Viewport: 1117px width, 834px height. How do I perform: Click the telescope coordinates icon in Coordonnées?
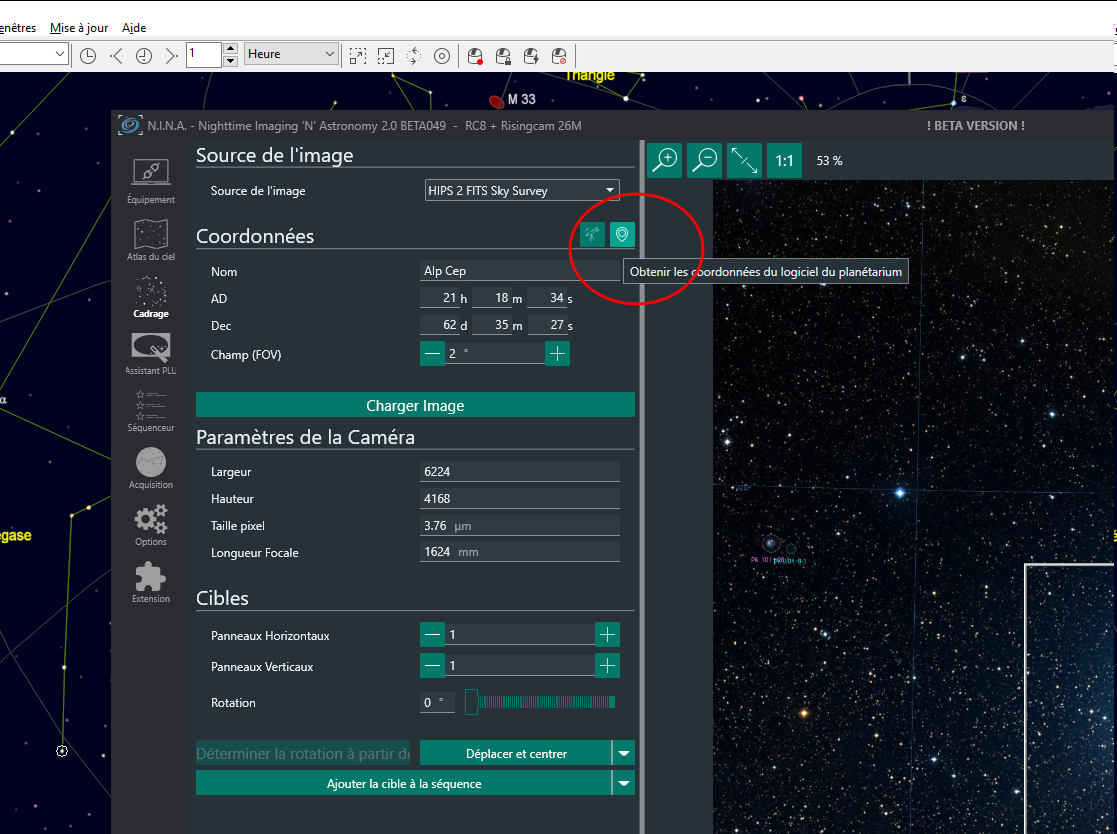[592, 234]
